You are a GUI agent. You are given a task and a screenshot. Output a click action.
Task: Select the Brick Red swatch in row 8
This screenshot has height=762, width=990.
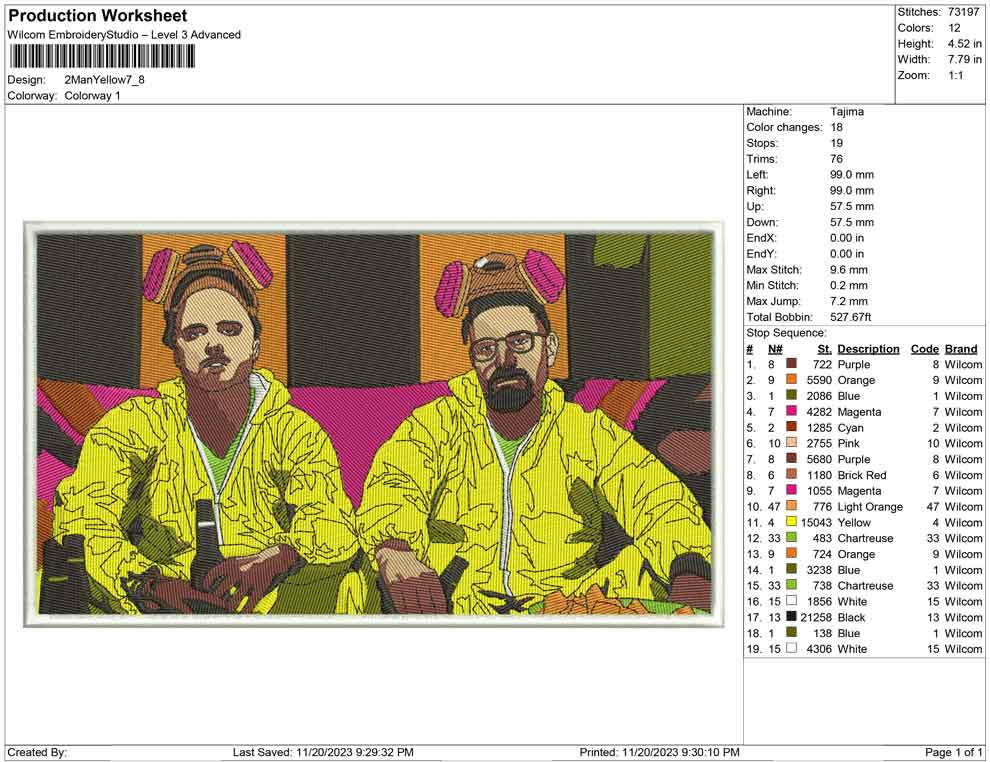click(x=791, y=475)
